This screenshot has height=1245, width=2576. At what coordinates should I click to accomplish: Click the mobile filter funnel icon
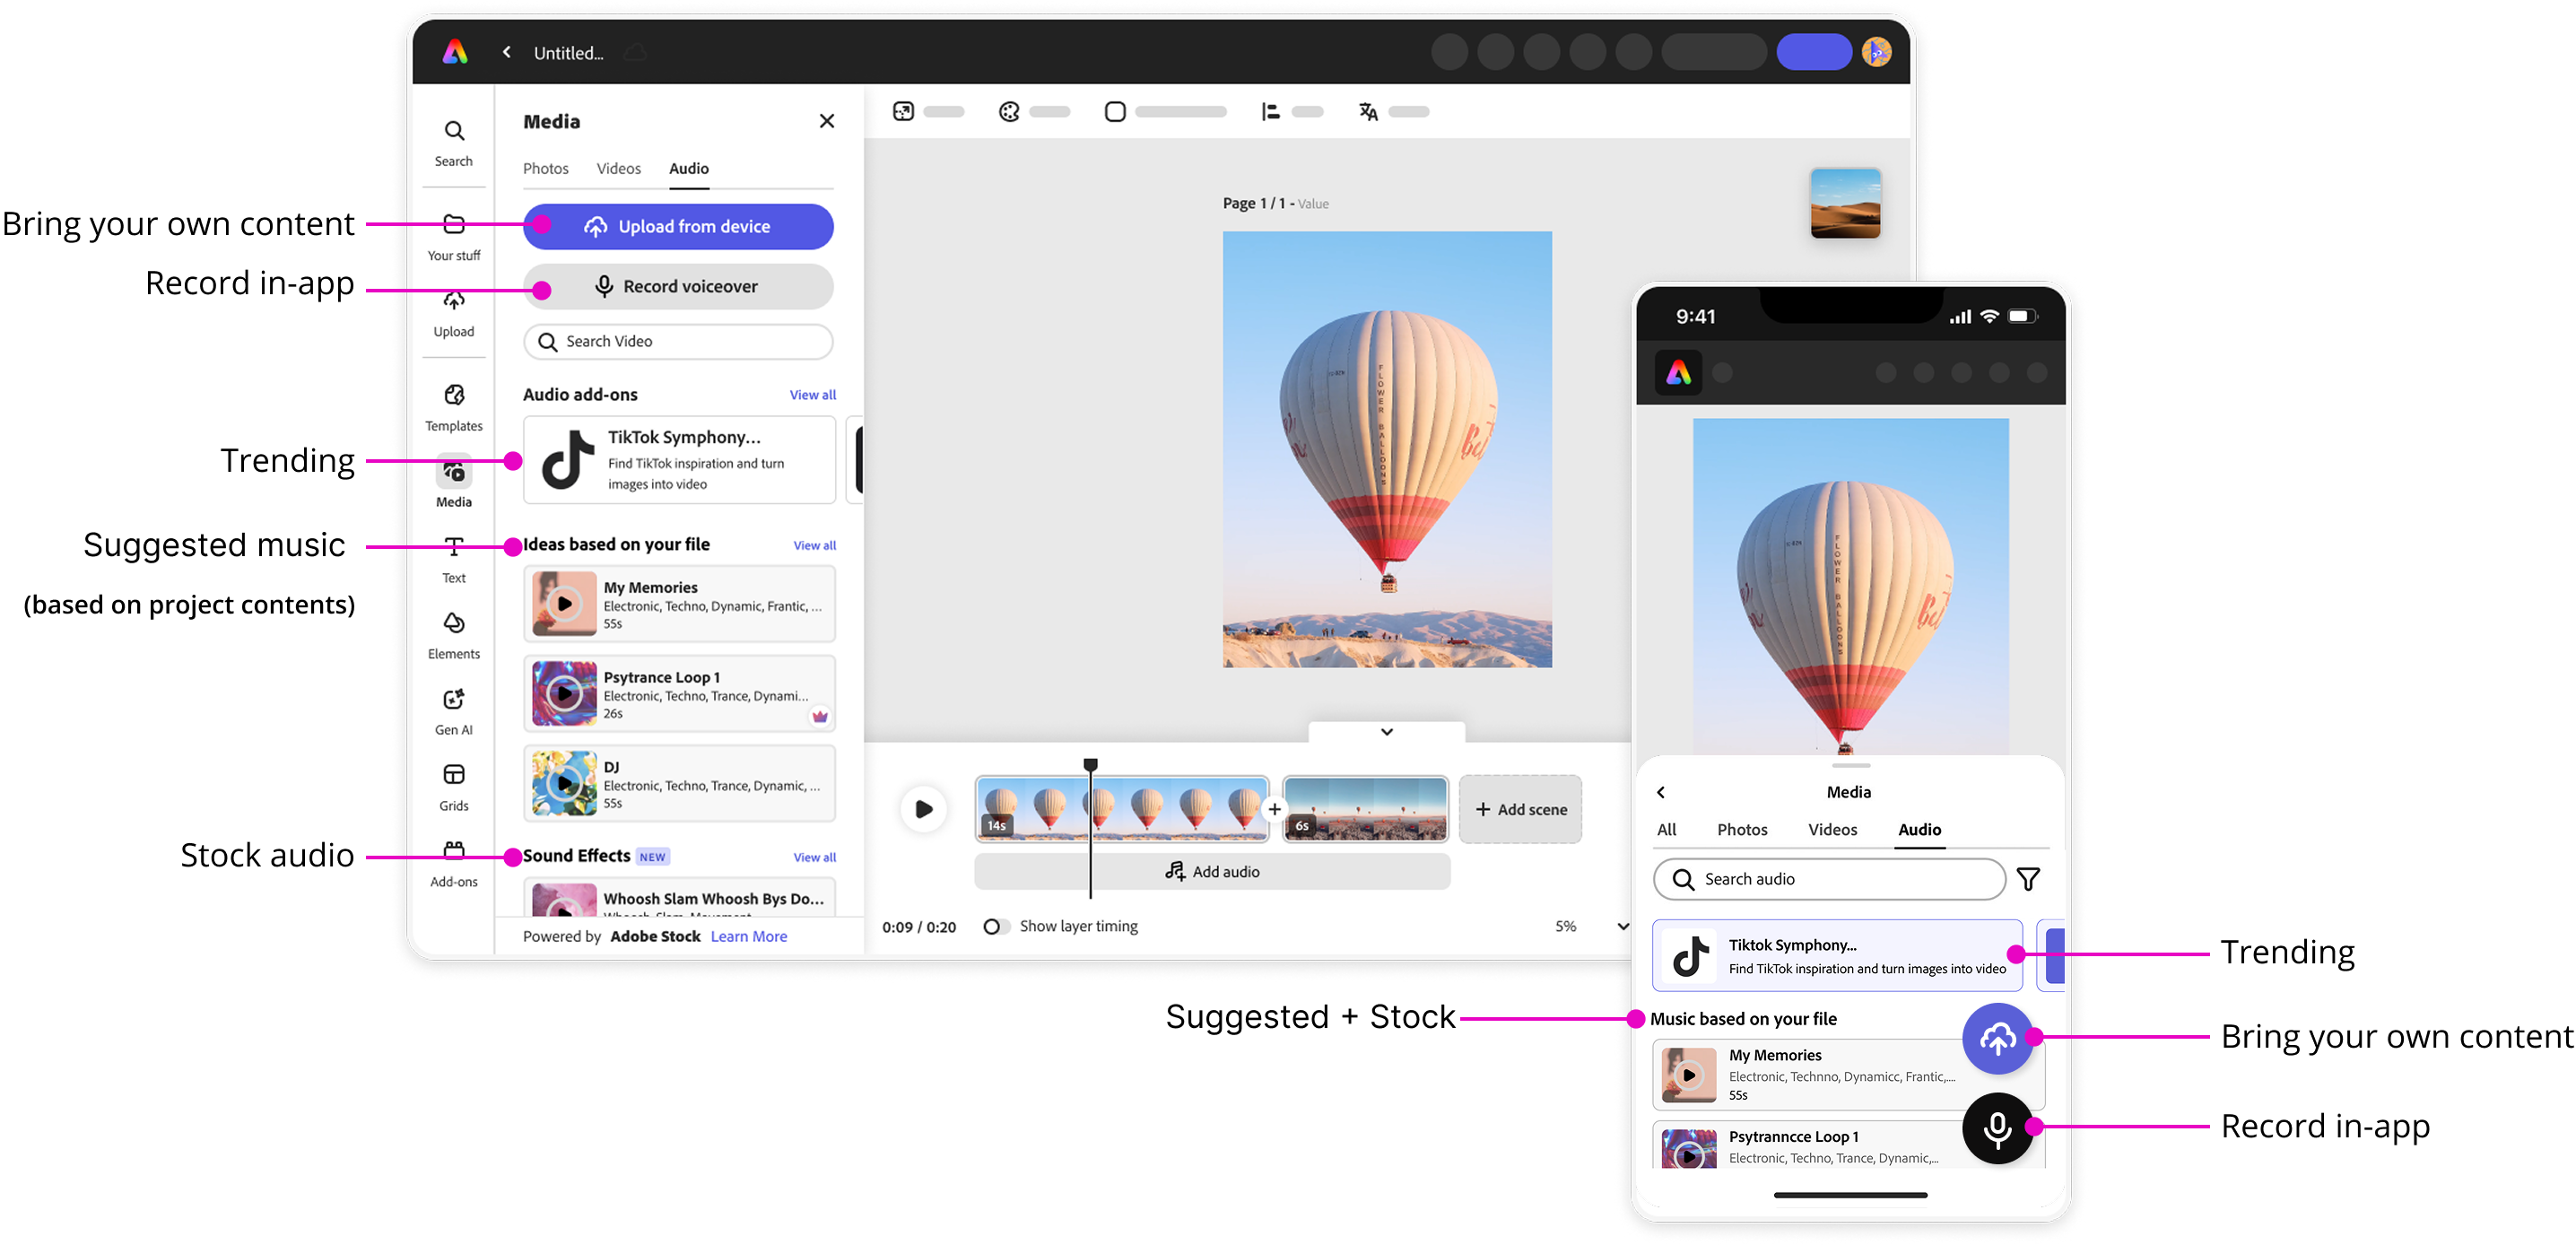2028,879
